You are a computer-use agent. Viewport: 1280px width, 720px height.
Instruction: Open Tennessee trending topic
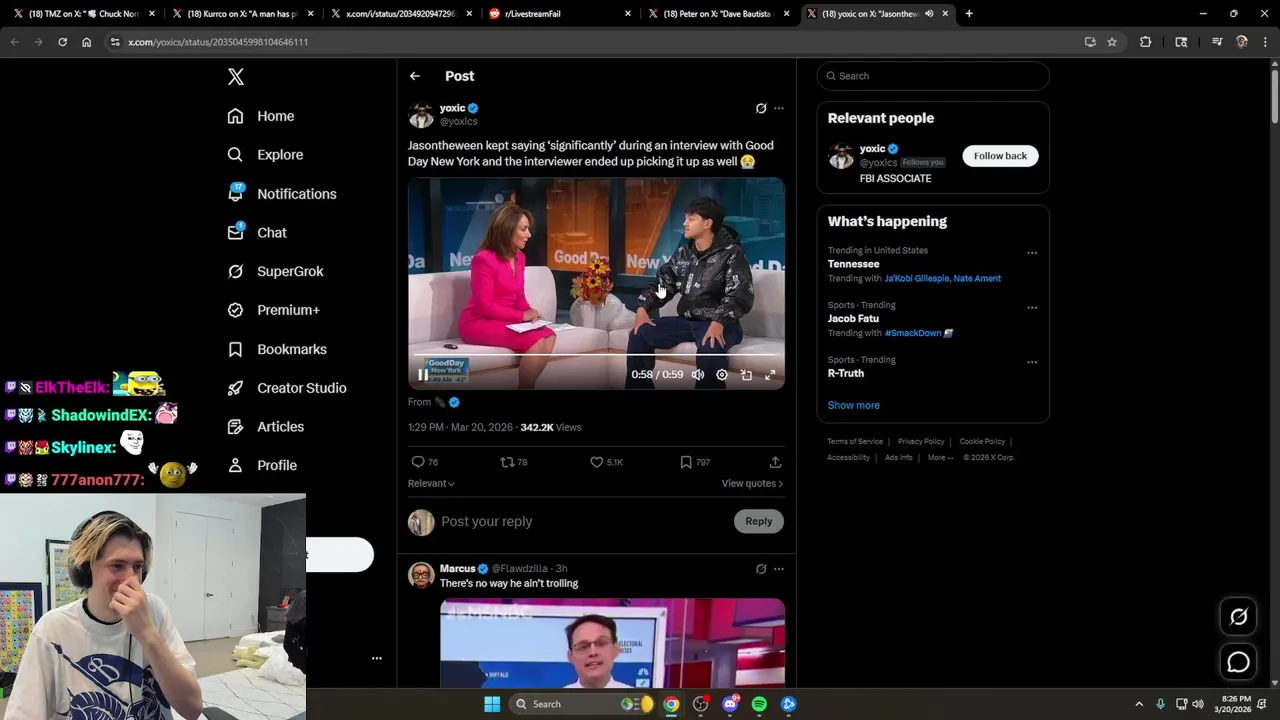(854, 264)
